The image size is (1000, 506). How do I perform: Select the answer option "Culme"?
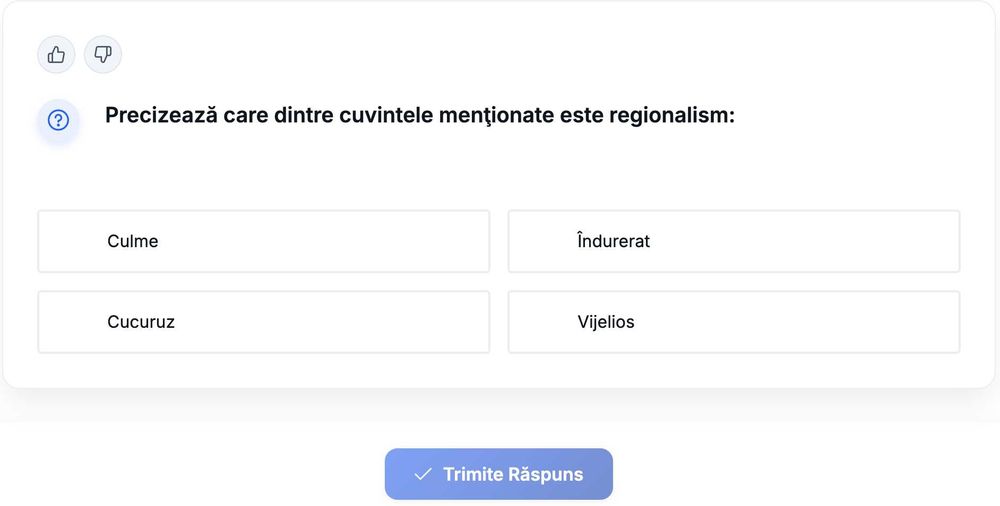tap(263, 241)
